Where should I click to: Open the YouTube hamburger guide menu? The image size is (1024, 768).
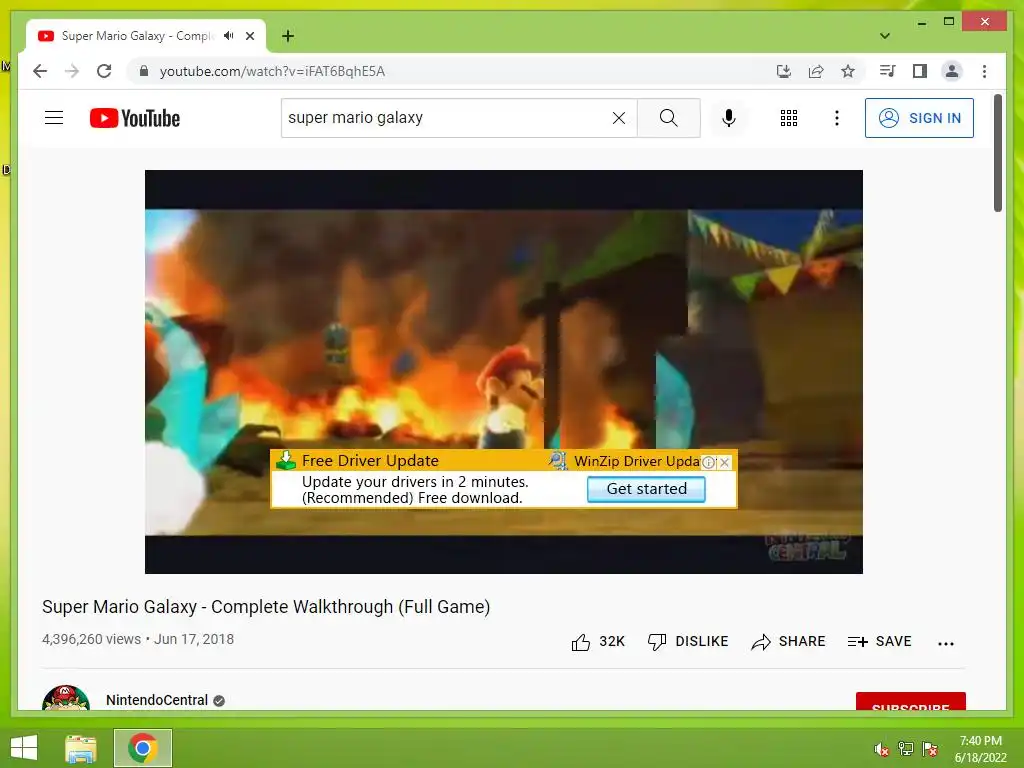click(54, 118)
